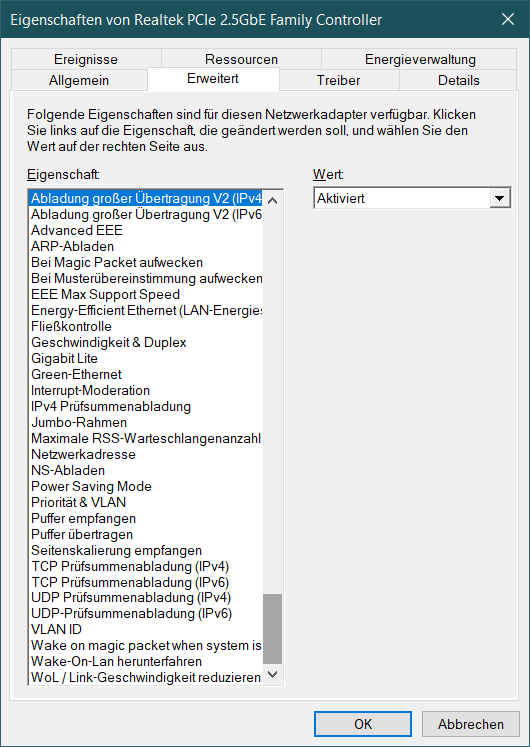Viewport: 530px width, 747px height.
Task: Open the Allgemein tab
Action: click(x=79, y=80)
